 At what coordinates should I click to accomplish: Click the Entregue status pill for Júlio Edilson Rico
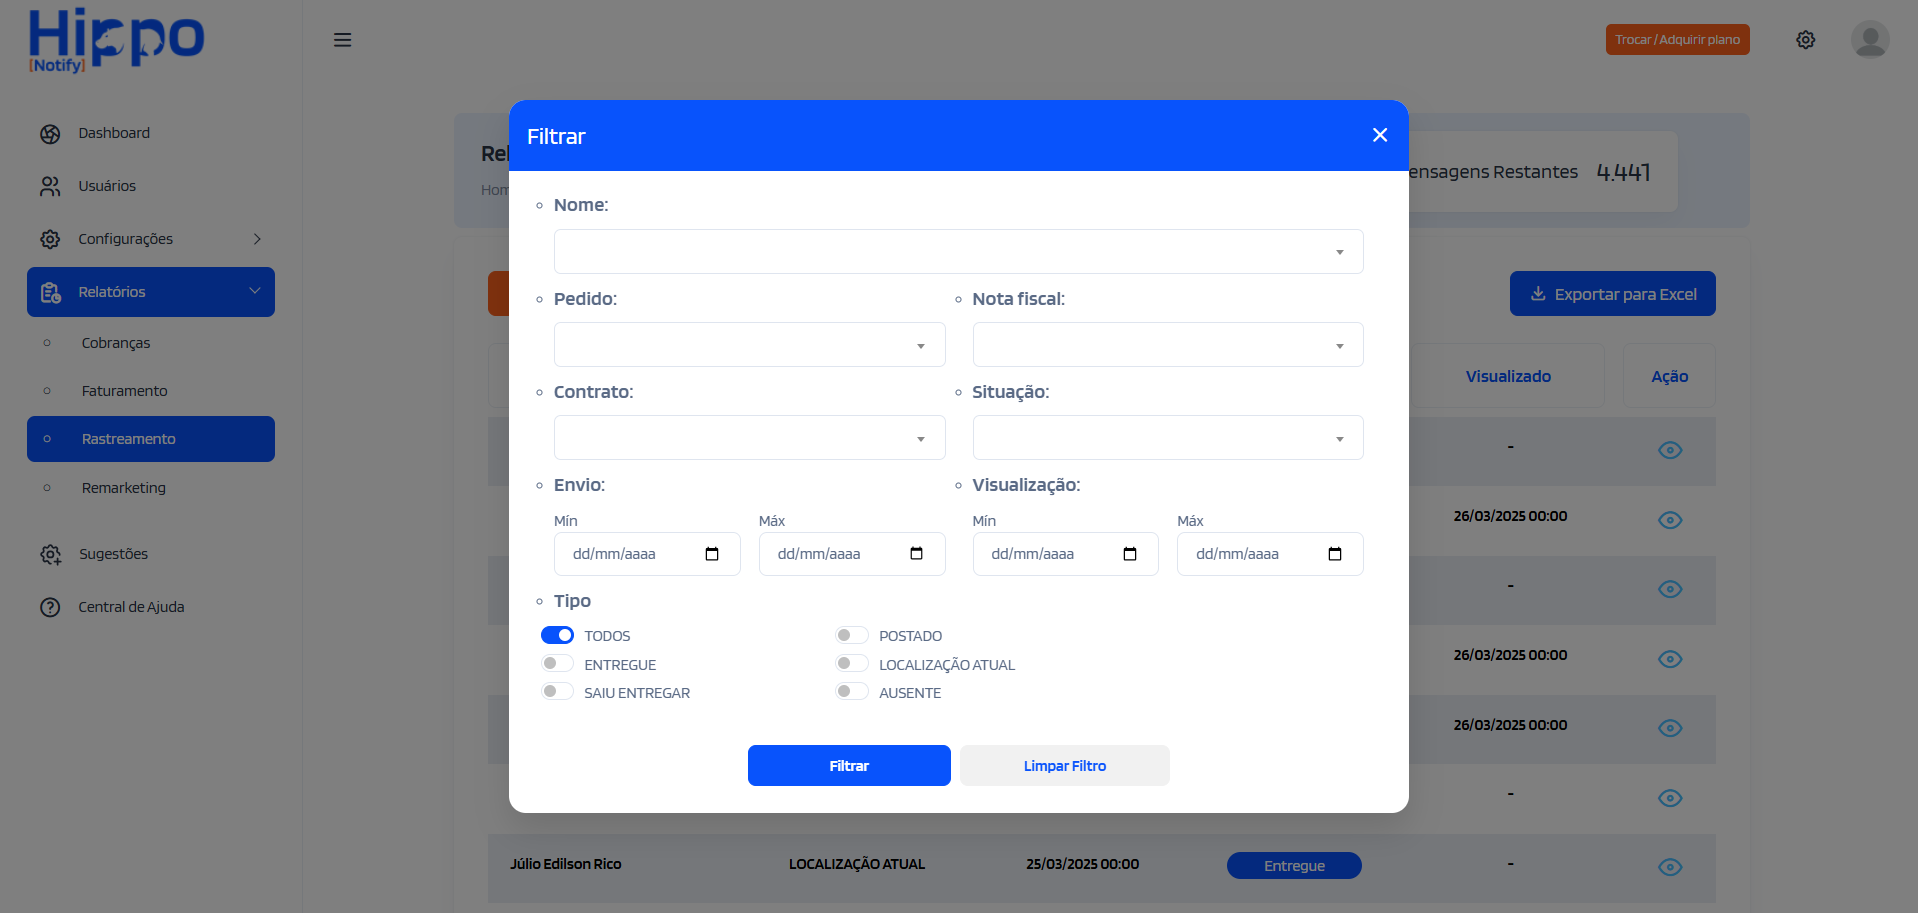coord(1293,865)
